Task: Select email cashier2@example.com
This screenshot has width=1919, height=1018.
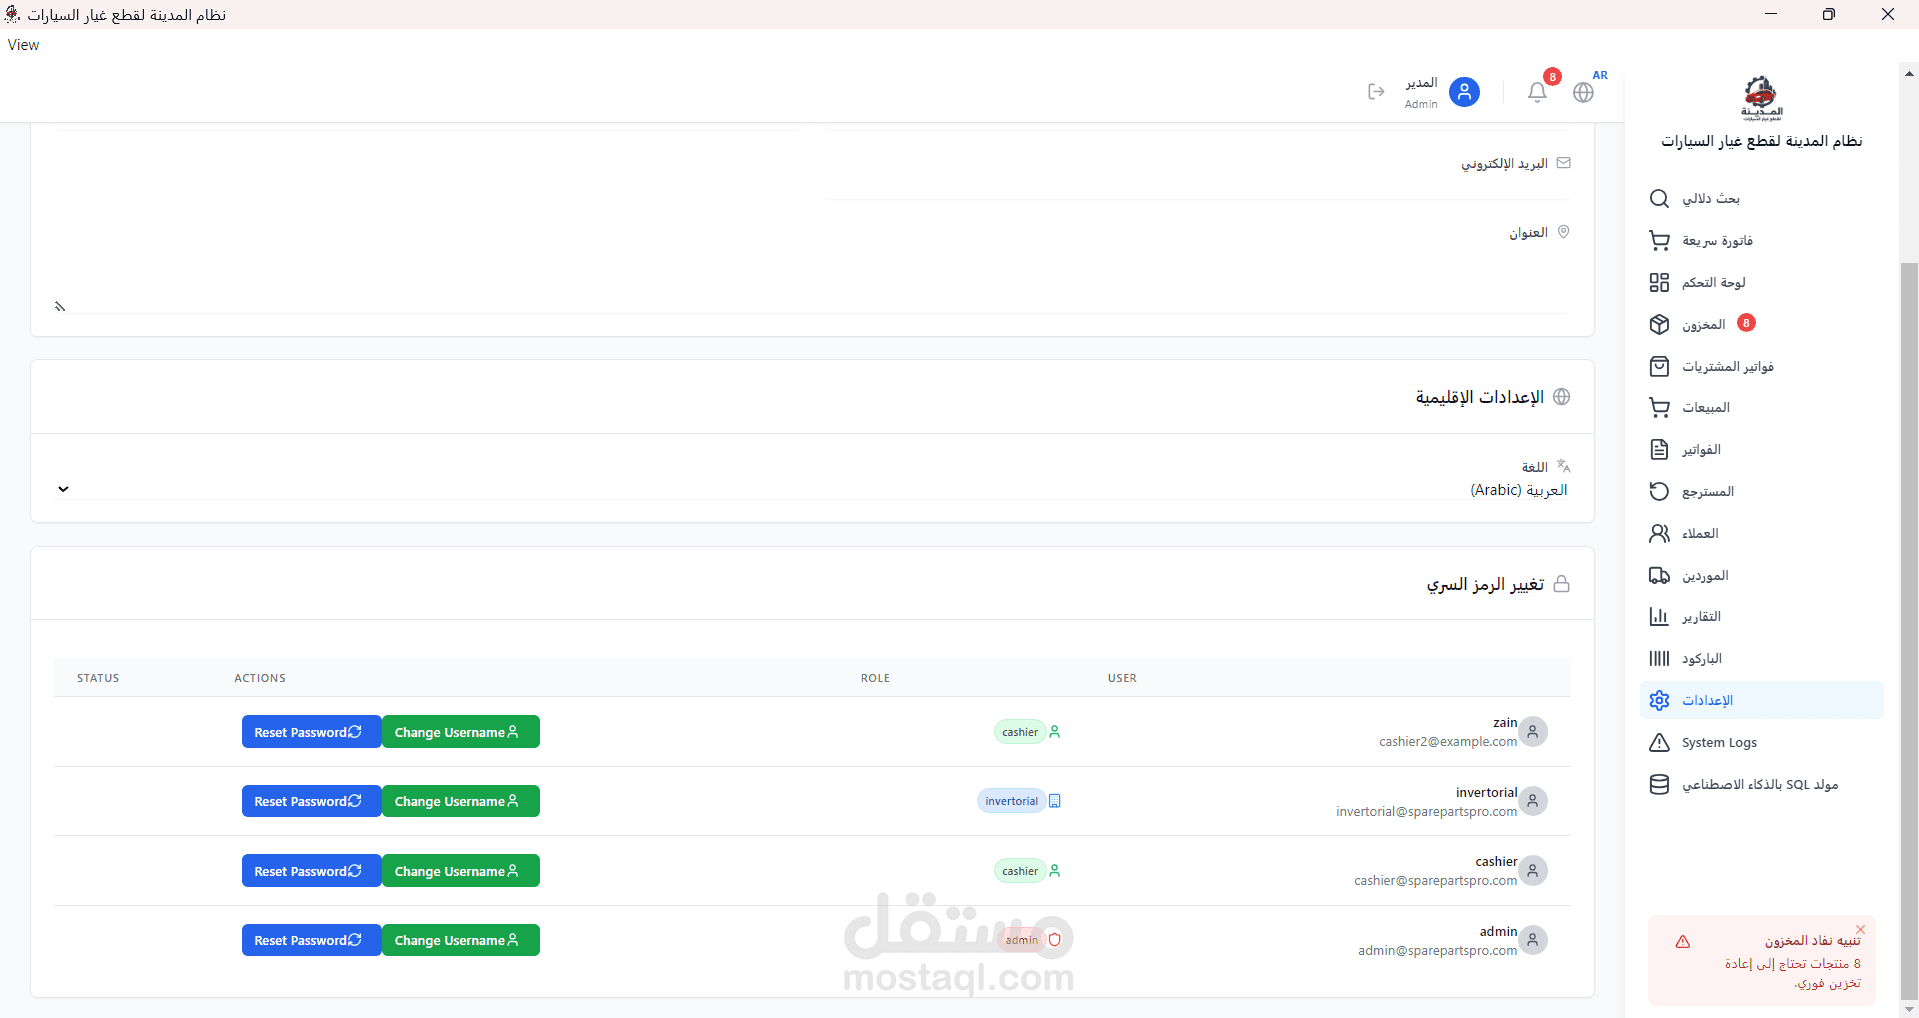Action: pos(1448,742)
